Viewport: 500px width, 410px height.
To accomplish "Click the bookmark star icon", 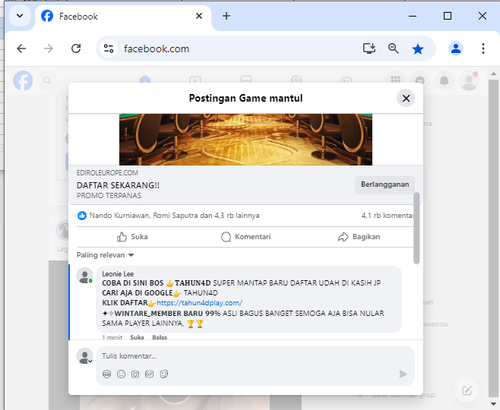I will click(418, 49).
